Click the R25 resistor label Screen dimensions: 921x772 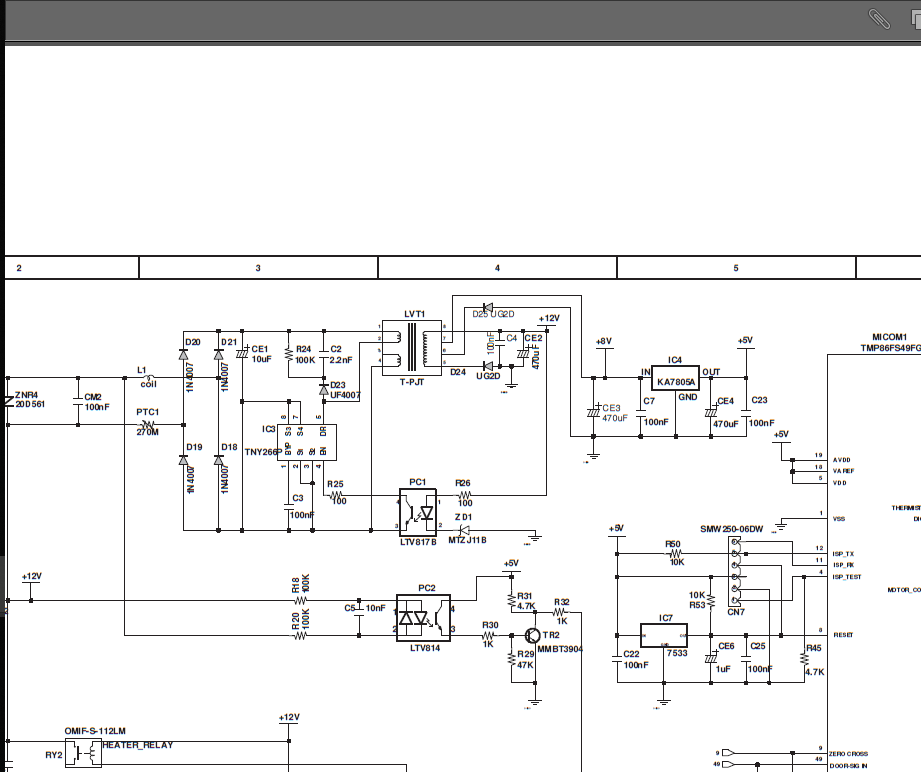click(335, 485)
